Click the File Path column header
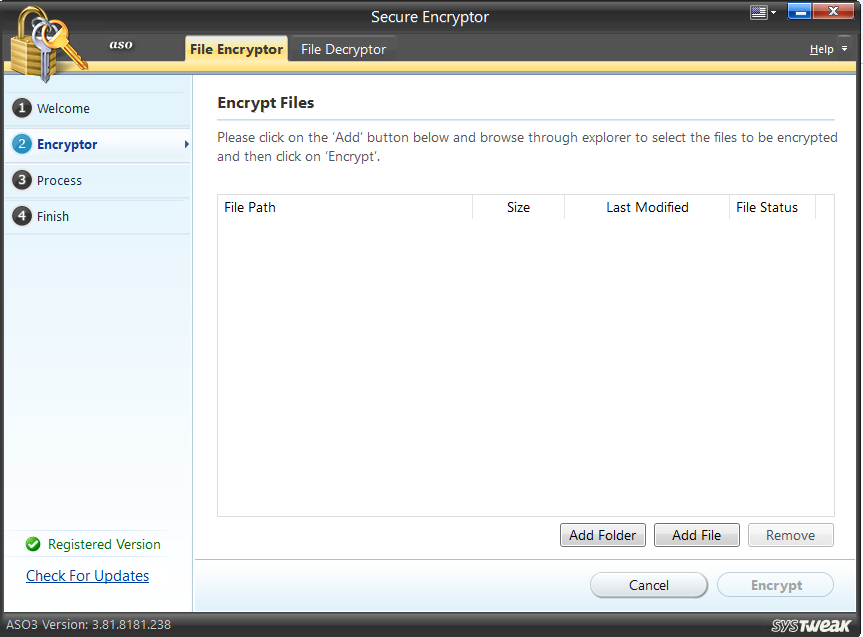Screen dimensions: 863x637 click(250, 207)
